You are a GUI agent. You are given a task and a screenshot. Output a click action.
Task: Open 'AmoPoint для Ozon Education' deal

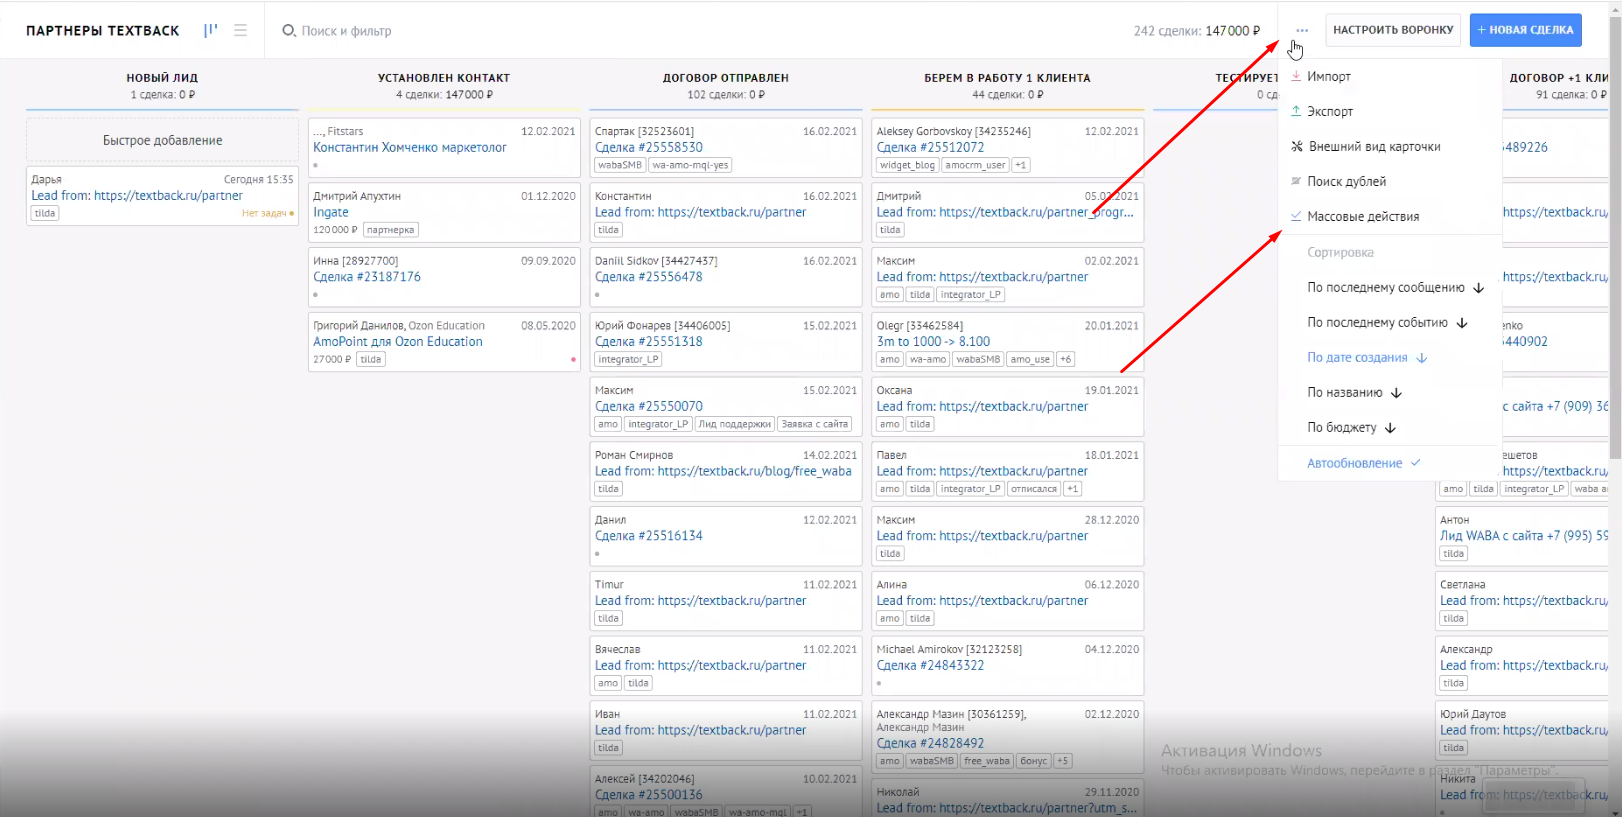(x=398, y=342)
